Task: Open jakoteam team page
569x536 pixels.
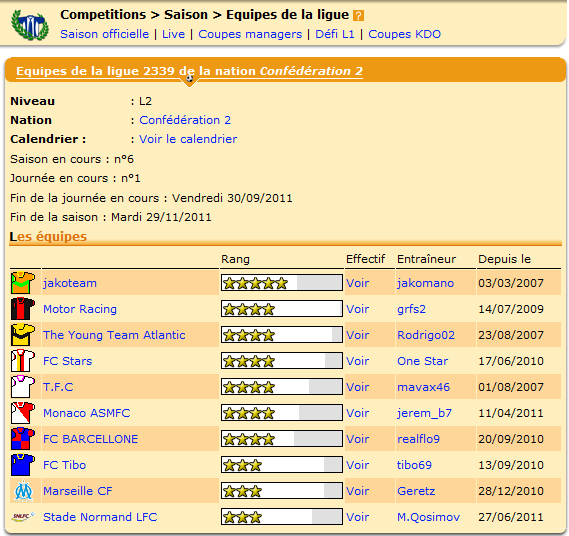Action: click(70, 283)
